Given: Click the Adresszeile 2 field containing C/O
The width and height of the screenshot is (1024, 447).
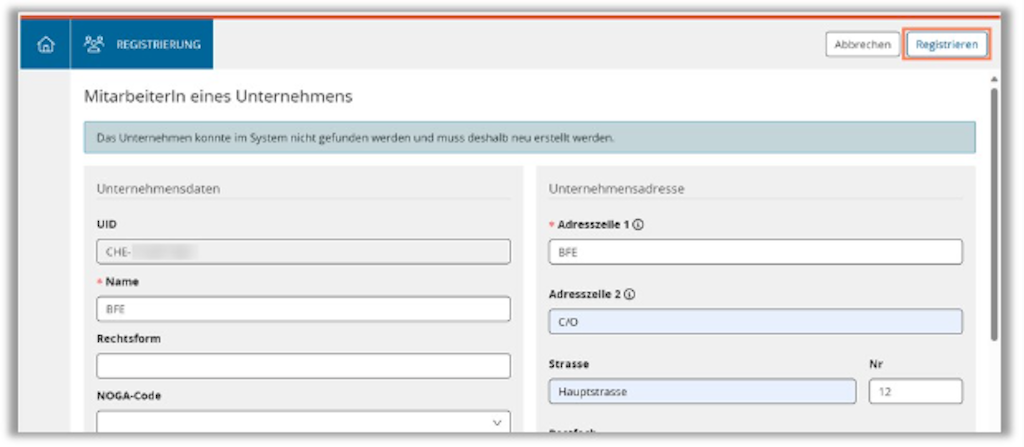Looking at the screenshot, I should pos(755,322).
